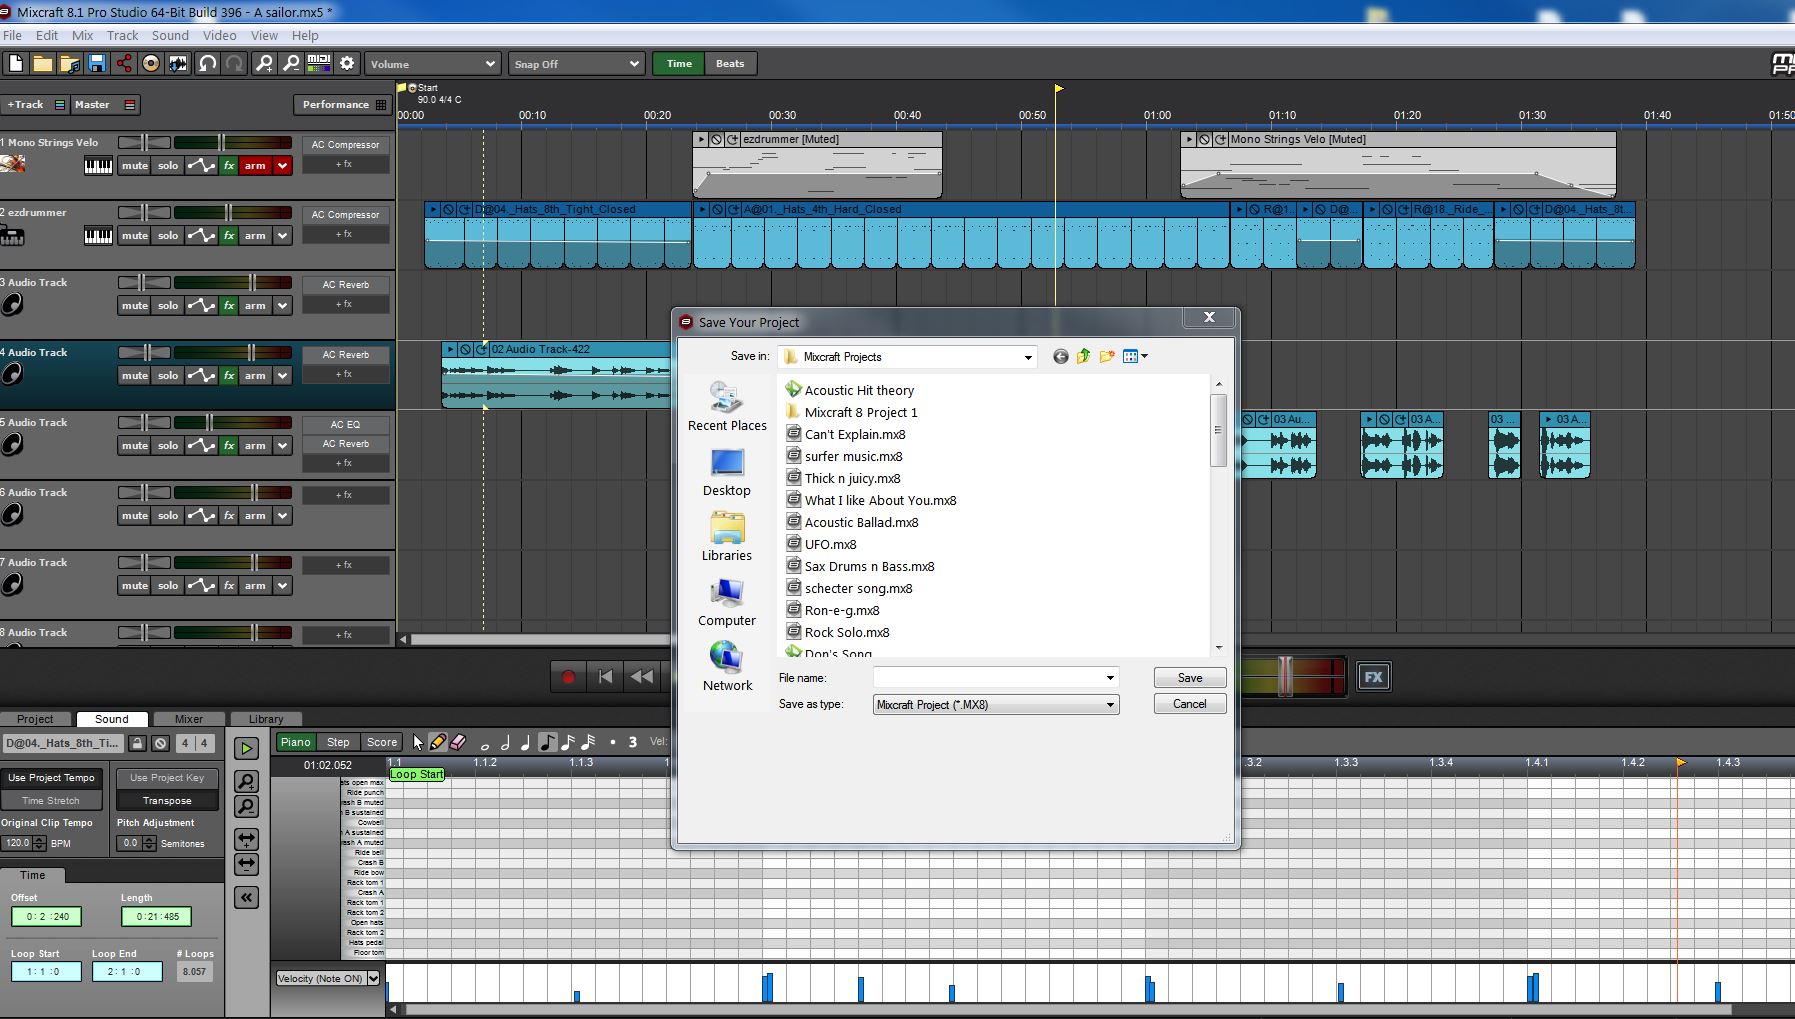The height and width of the screenshot is (1019, 1795).
Task: Click the Performance panel button
Action: point(343,104)
